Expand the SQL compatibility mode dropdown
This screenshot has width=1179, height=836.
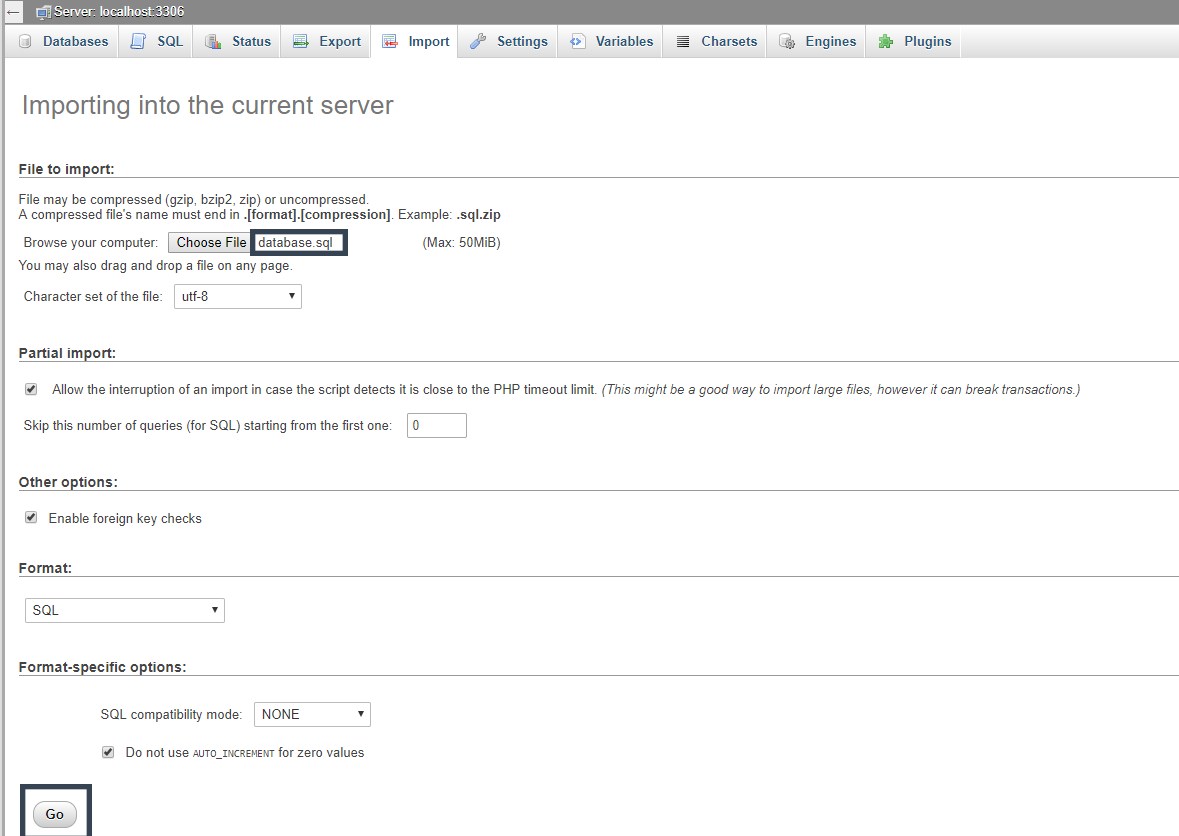pos(312,714)
